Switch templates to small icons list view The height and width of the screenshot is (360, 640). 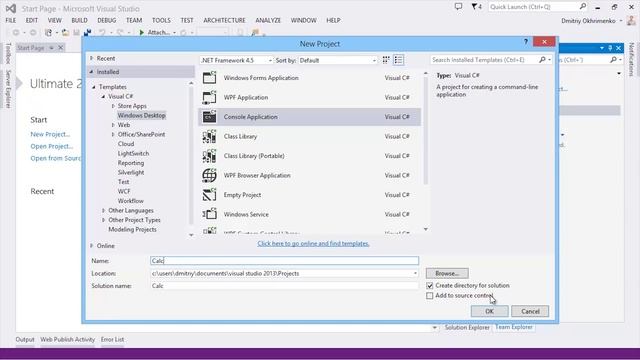398,60
